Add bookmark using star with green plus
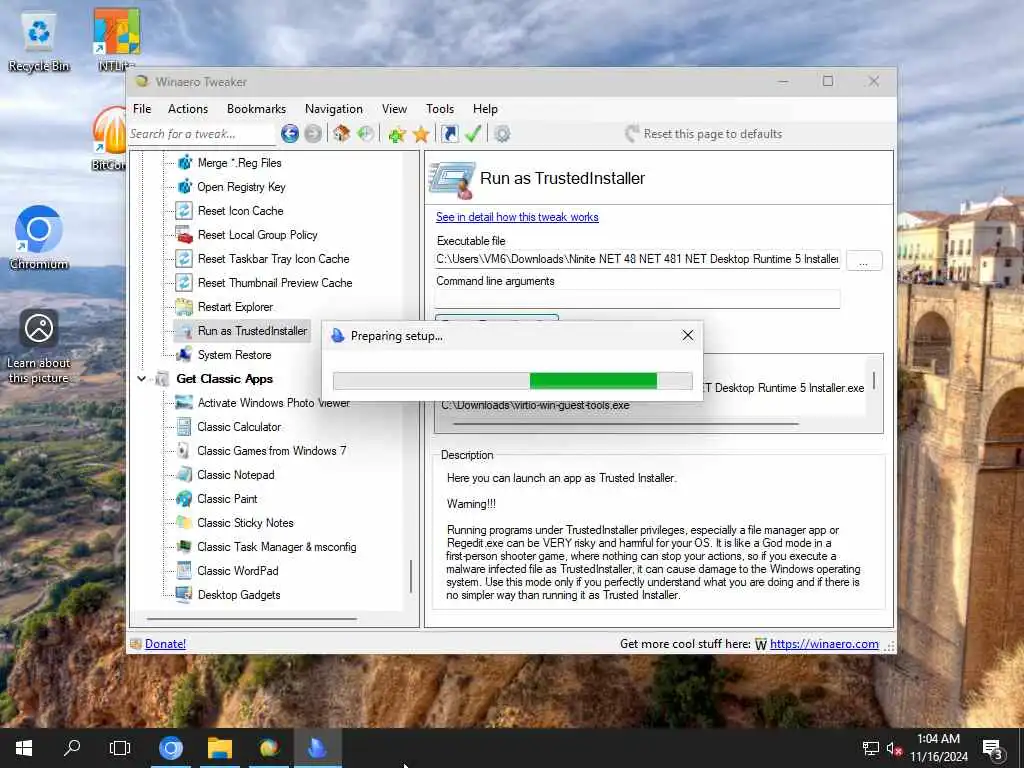 coord(396,134)
